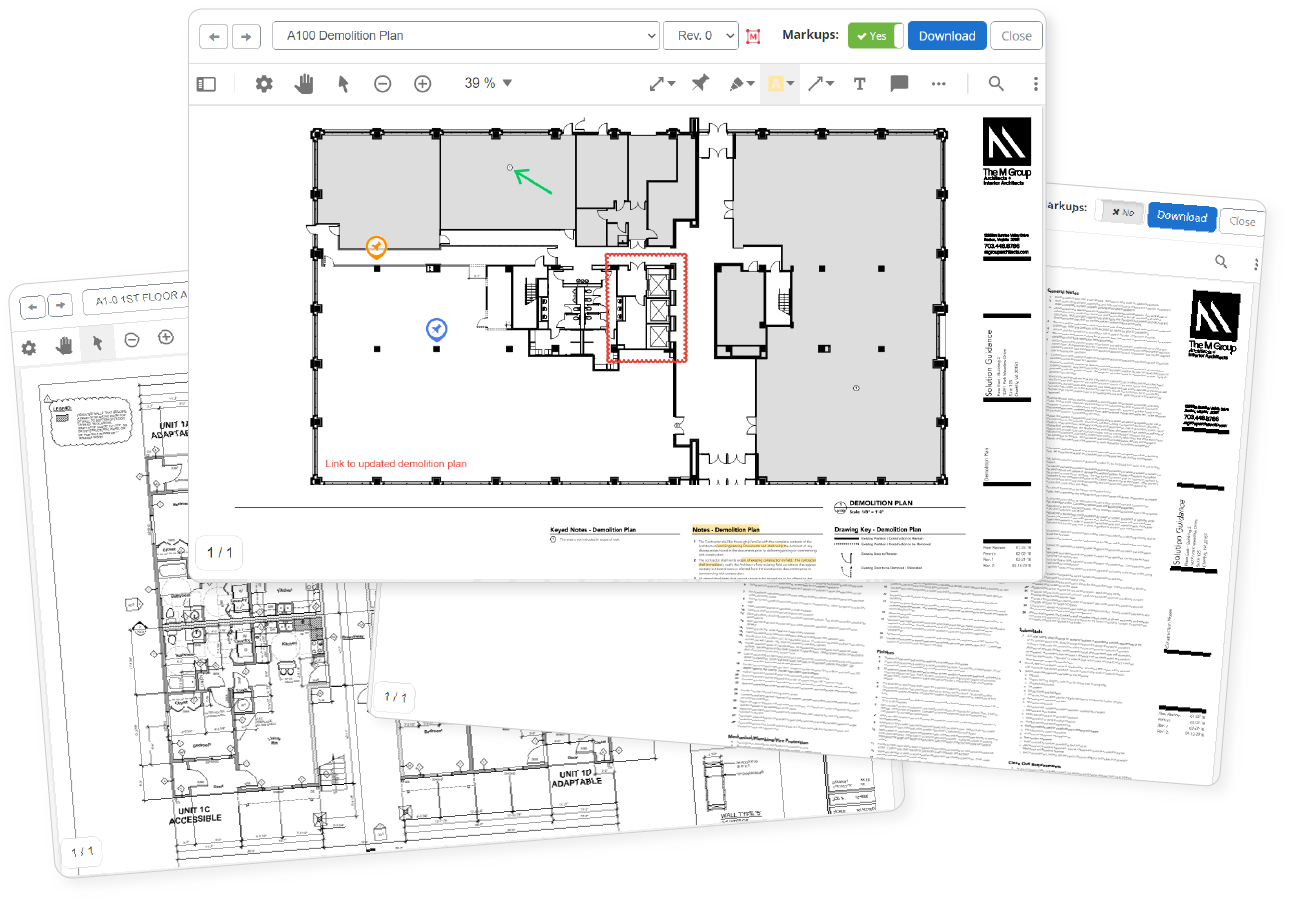Close the A100 Demolition Plan viewer
The height and width of the screenshot is (902, 1290).
pos(1016,36)
